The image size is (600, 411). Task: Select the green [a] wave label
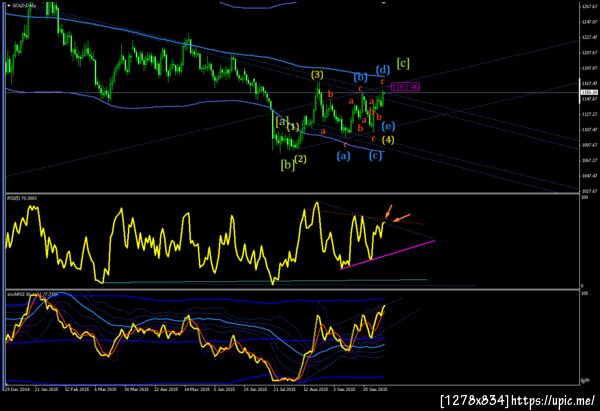pos(282,122)
